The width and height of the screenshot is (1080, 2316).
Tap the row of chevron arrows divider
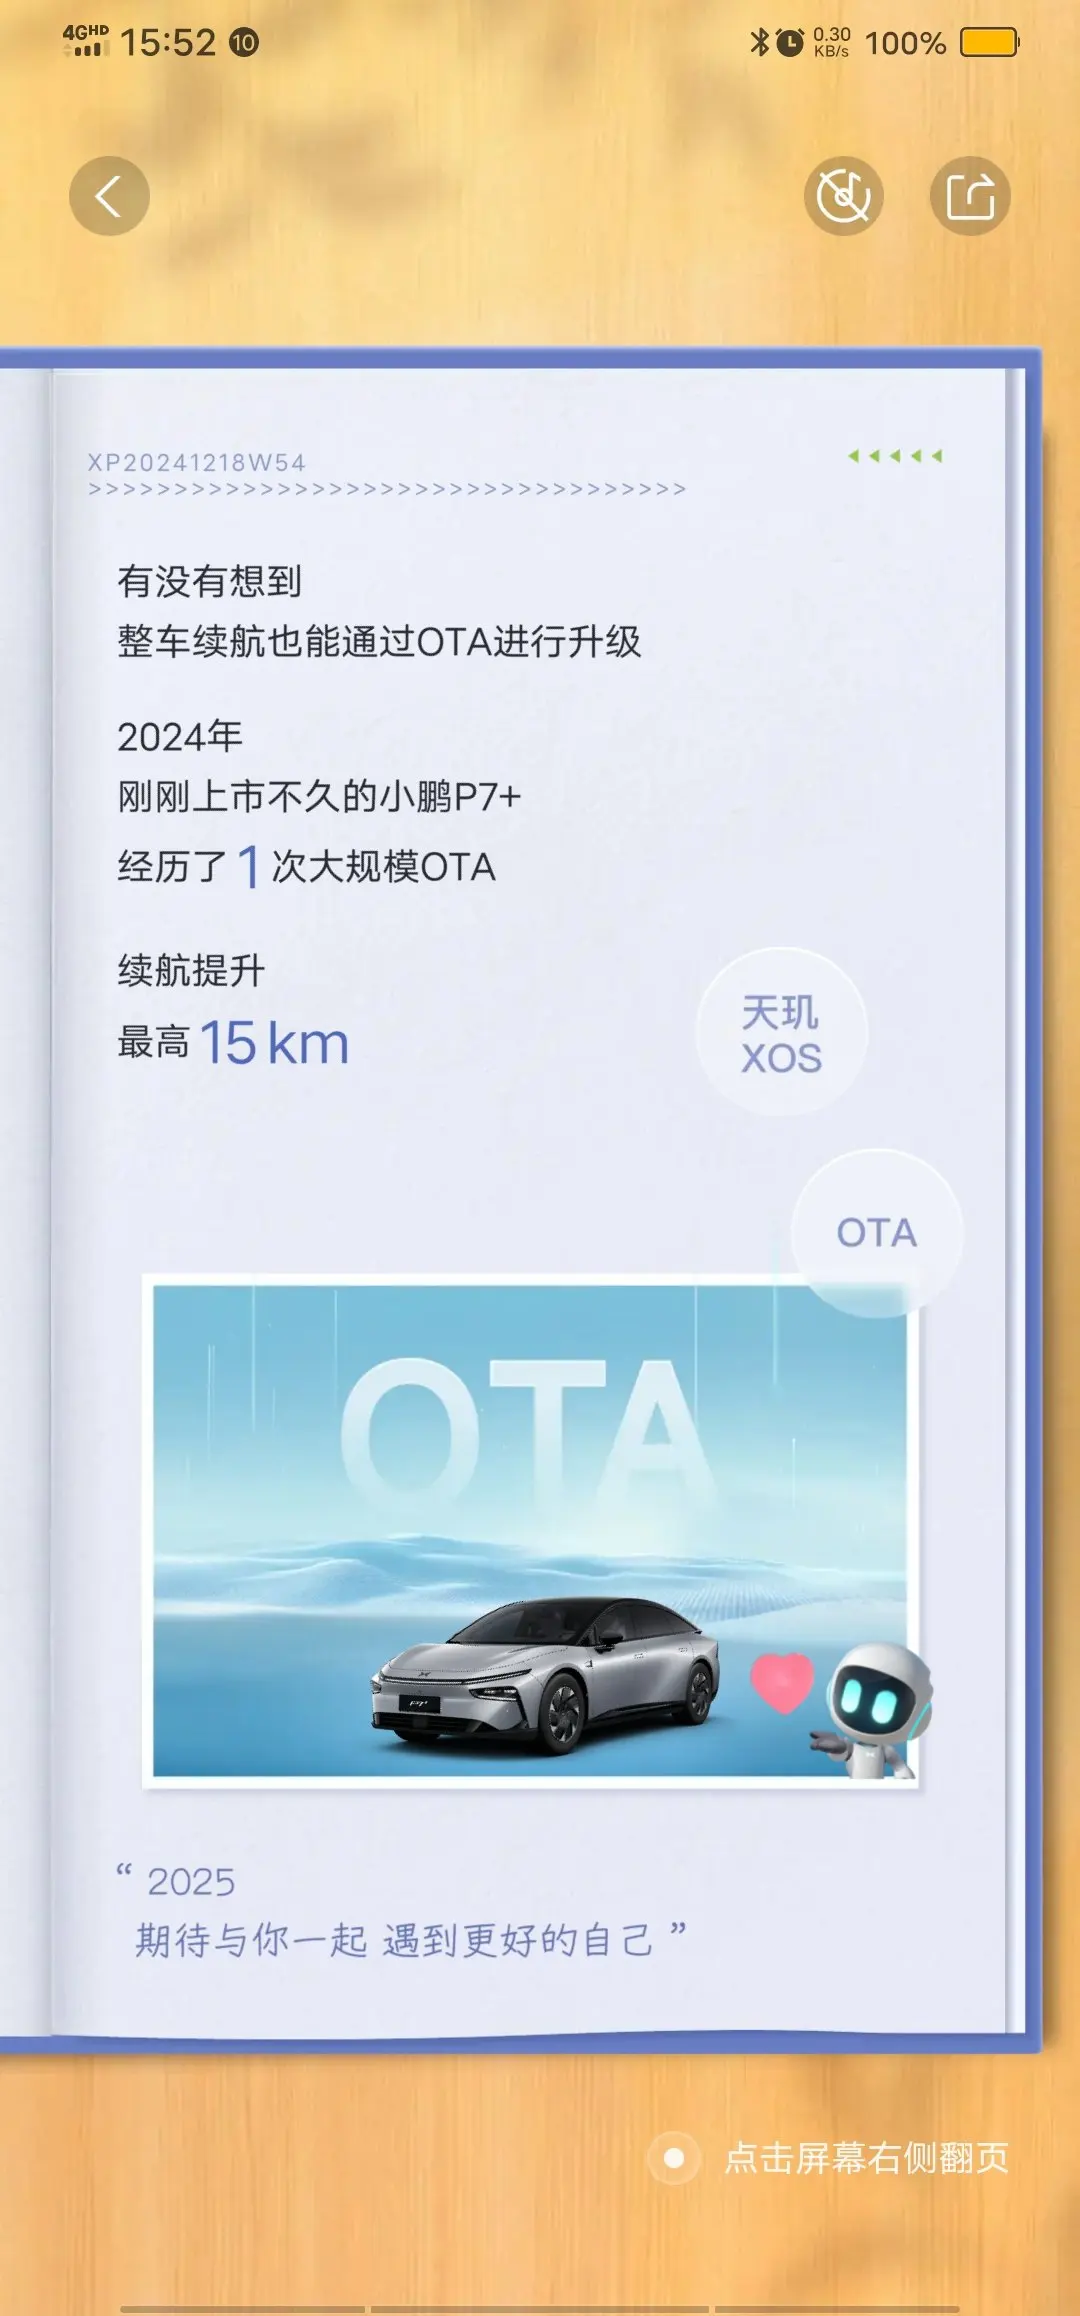coord(387,489)
